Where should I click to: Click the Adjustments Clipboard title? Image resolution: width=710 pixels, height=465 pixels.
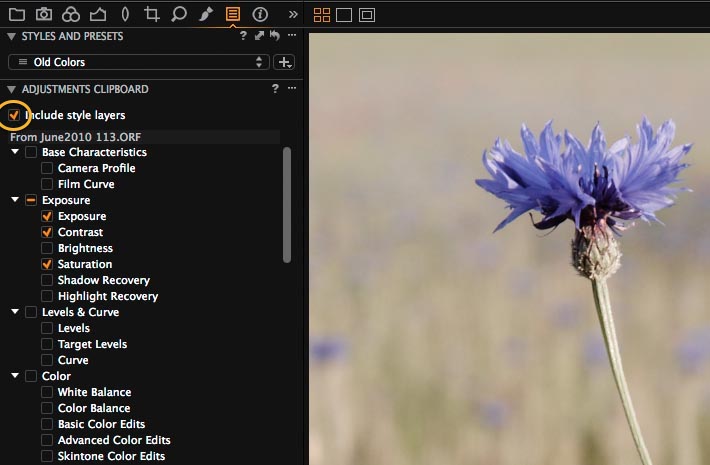pos(85,89)
